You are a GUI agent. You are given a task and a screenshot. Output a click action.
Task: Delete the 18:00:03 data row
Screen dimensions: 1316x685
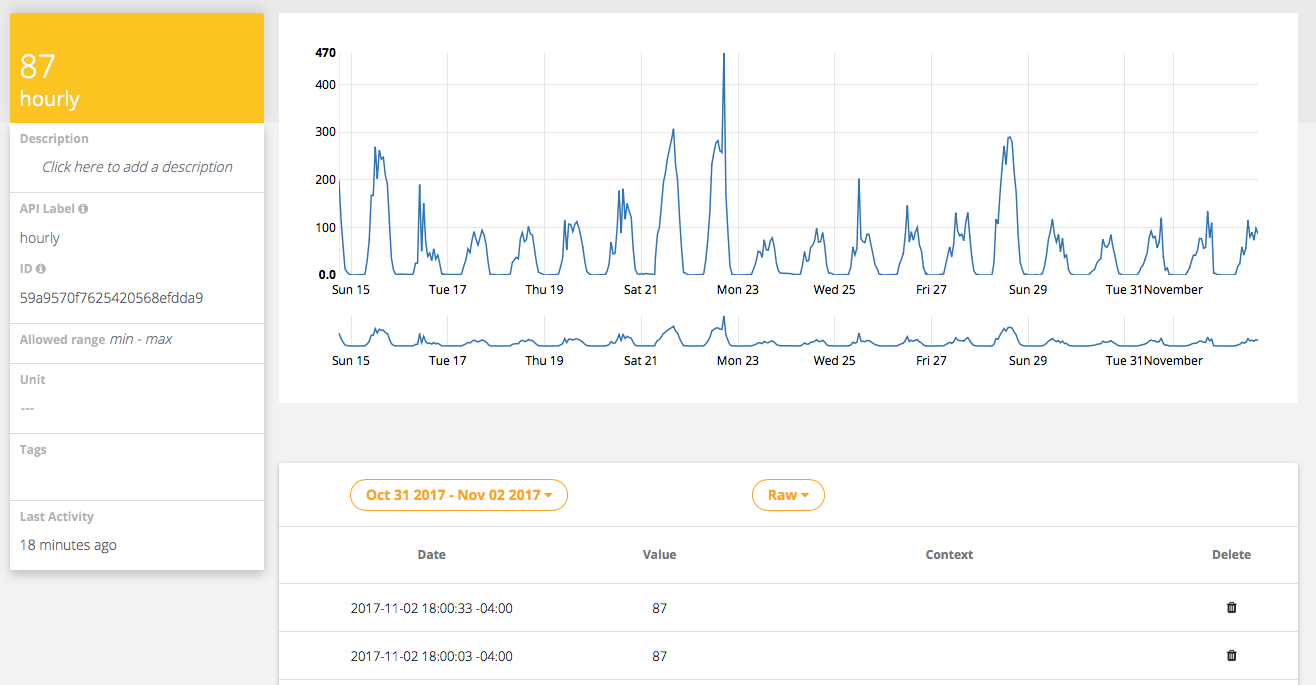coord(1231,655)
